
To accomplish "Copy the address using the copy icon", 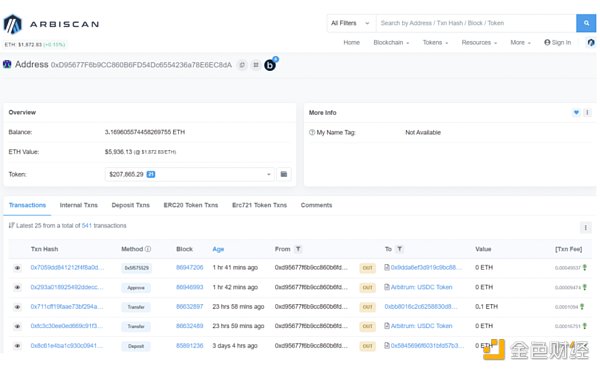I will (x=242, y=65).
